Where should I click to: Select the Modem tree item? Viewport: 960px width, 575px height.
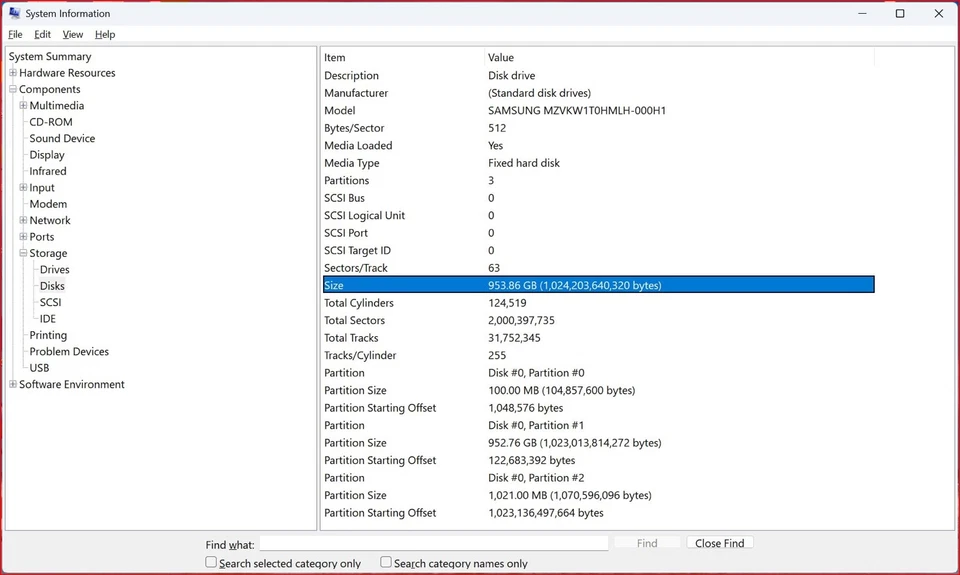(x=48, y=204)
